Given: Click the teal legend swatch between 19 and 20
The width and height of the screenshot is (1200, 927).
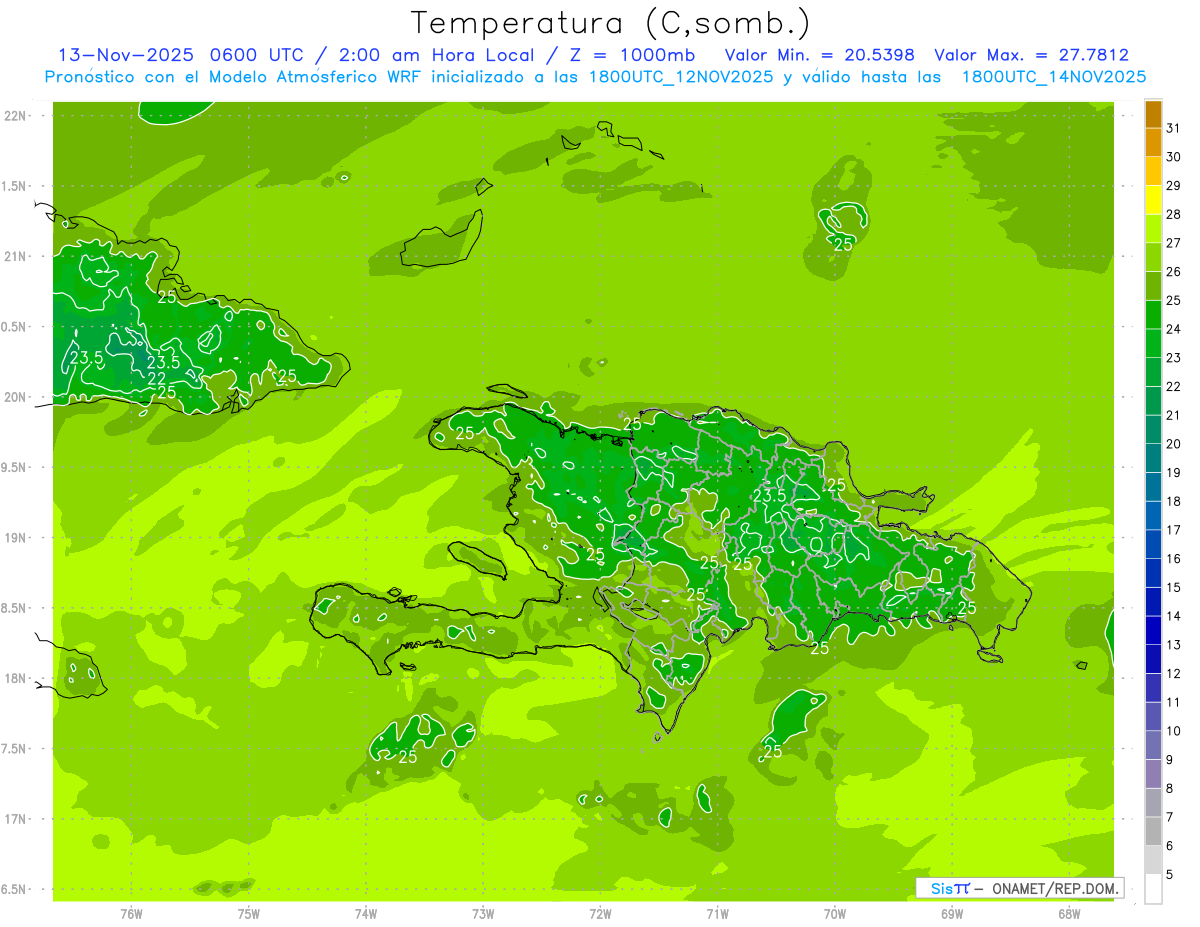Looking at the screenshot, I should [x=1153, y=458].
